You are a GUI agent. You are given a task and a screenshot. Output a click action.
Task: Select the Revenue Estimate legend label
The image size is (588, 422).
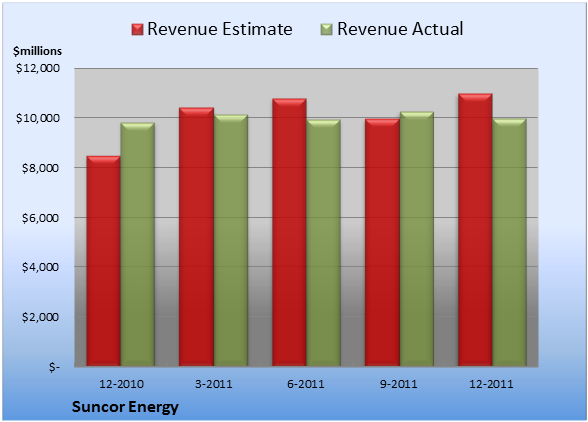(220, 29)
